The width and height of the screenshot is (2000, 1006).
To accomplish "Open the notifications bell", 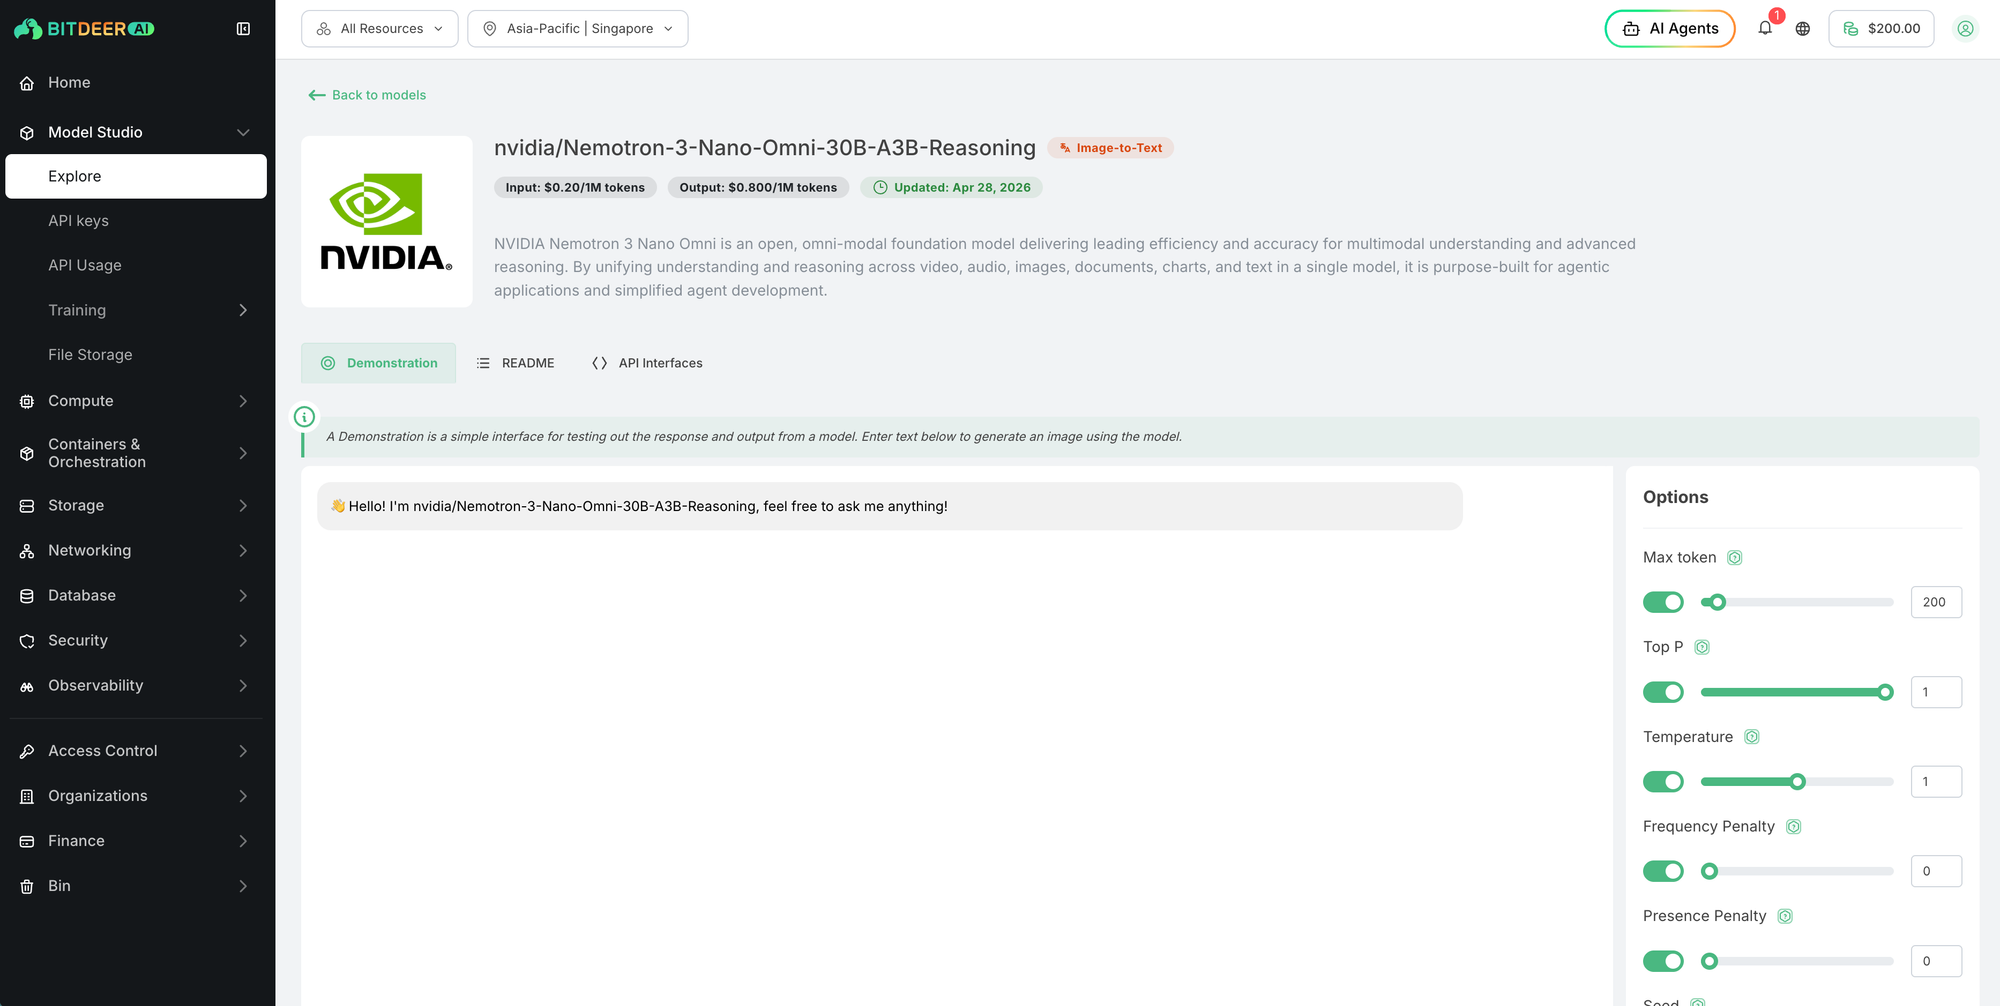I will pos(1765,28).
